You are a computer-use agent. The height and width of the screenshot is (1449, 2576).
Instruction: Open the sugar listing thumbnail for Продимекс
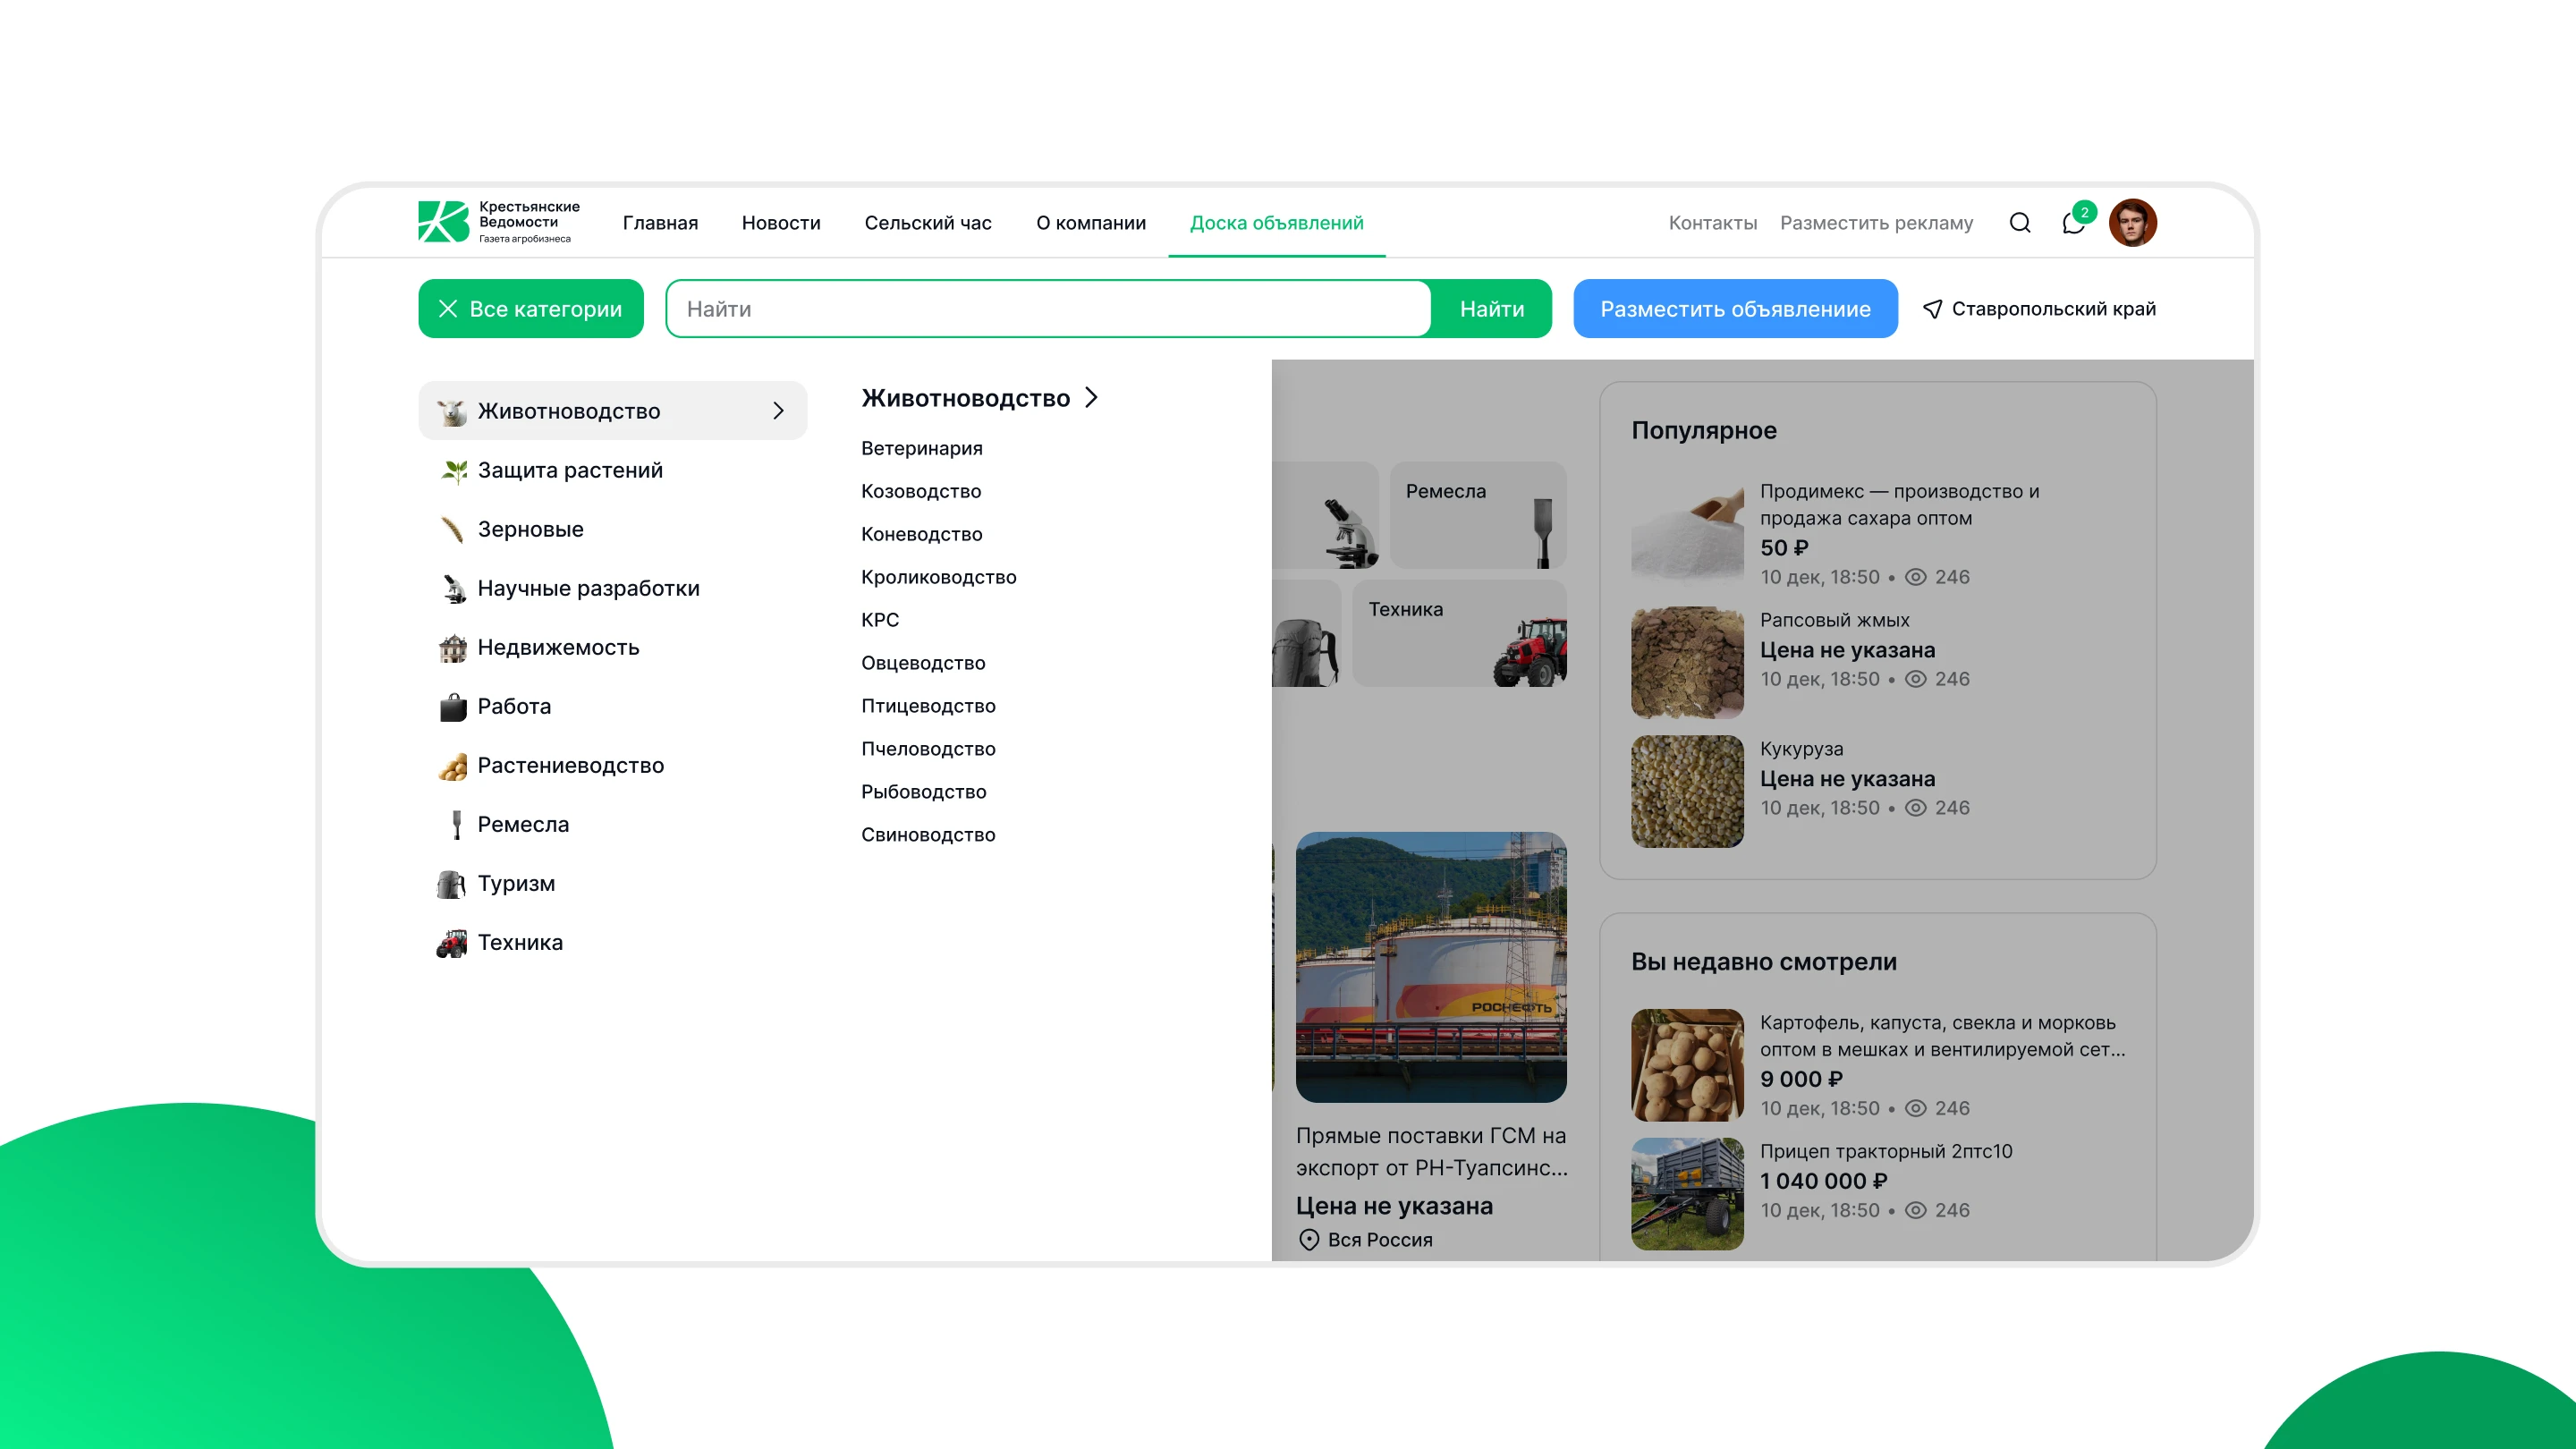coord(1687,535)
